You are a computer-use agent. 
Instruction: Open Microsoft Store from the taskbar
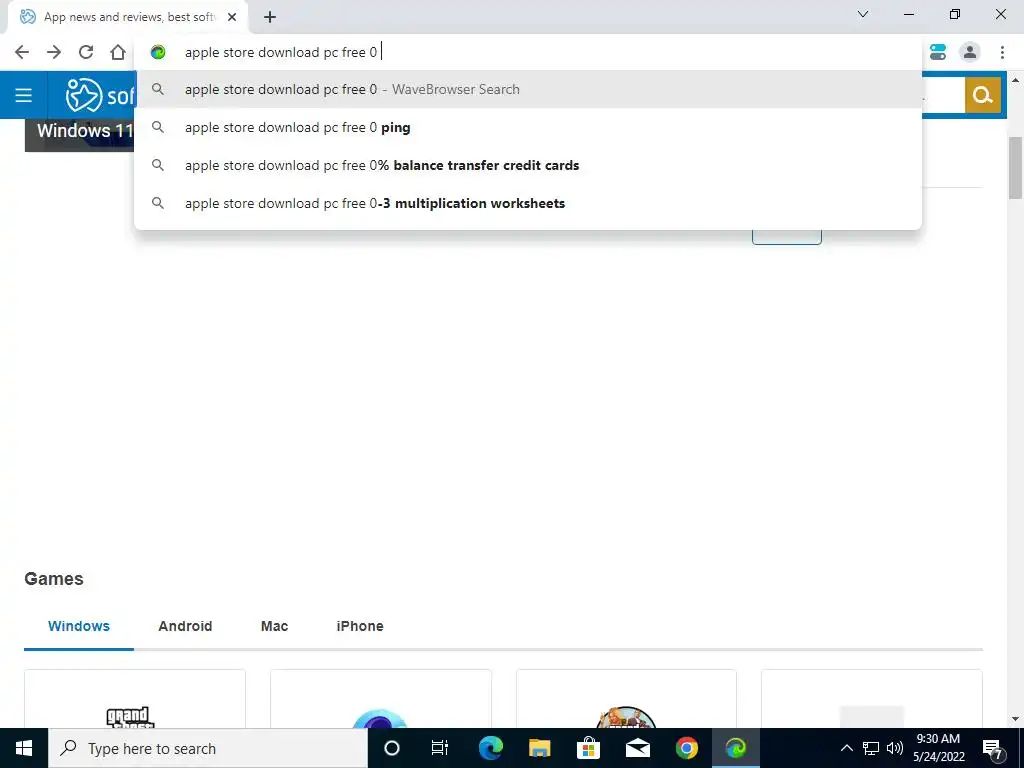[x=588, y=748]
